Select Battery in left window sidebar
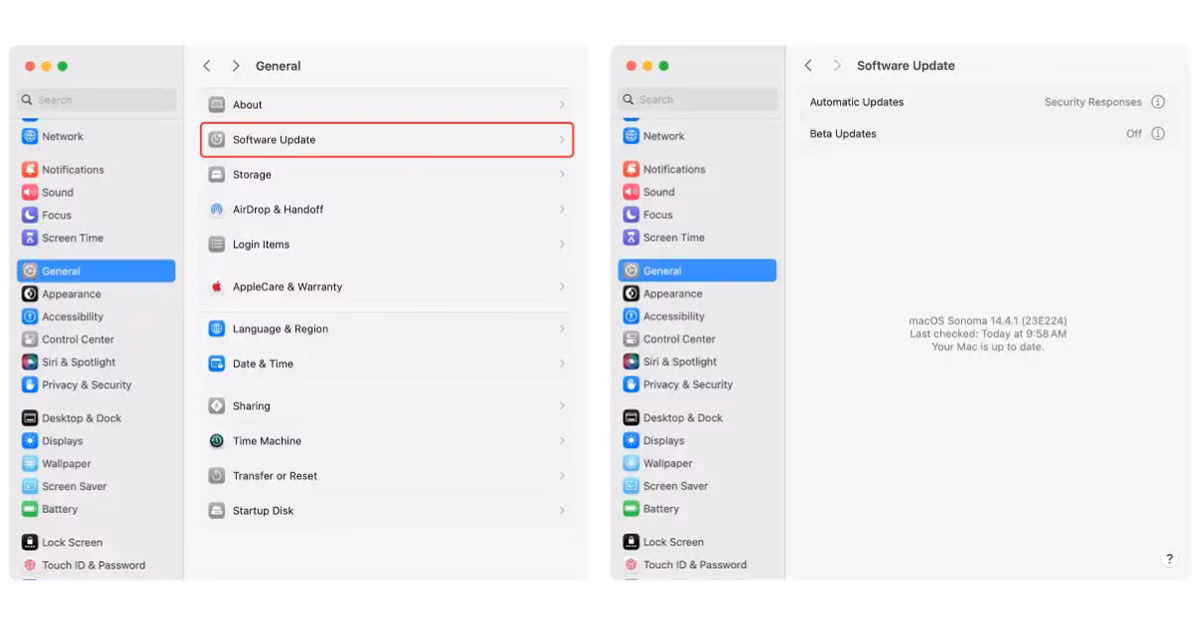 96,510
